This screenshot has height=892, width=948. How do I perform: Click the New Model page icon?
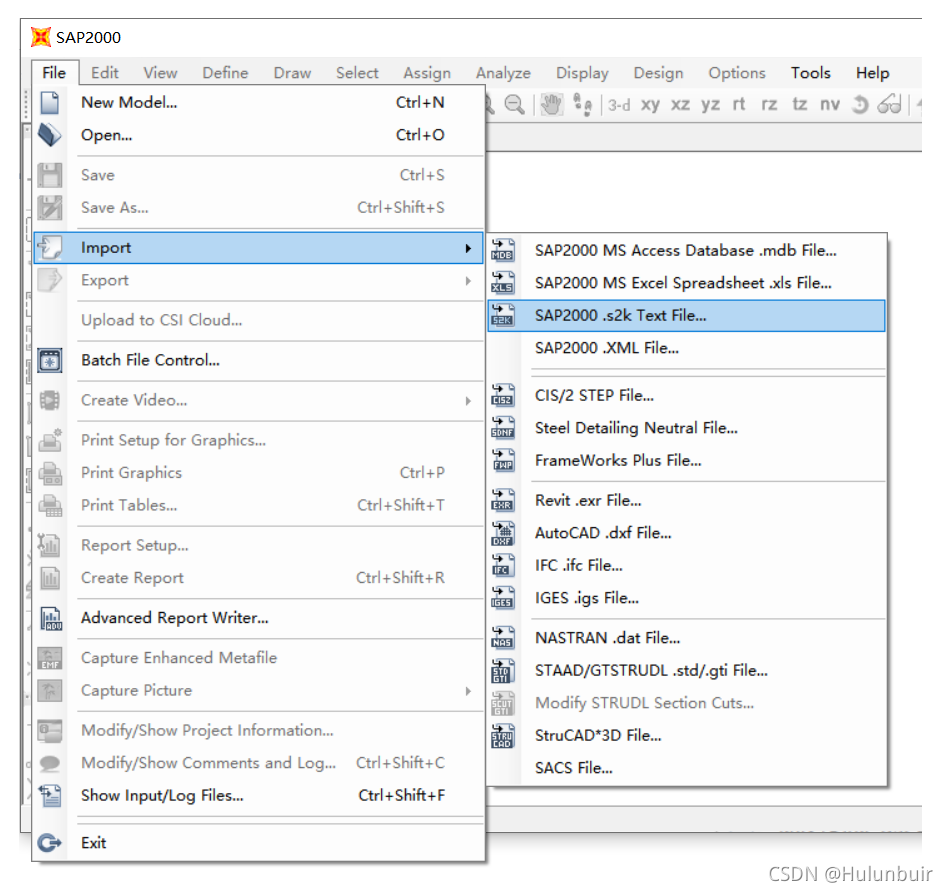[50, 102]
